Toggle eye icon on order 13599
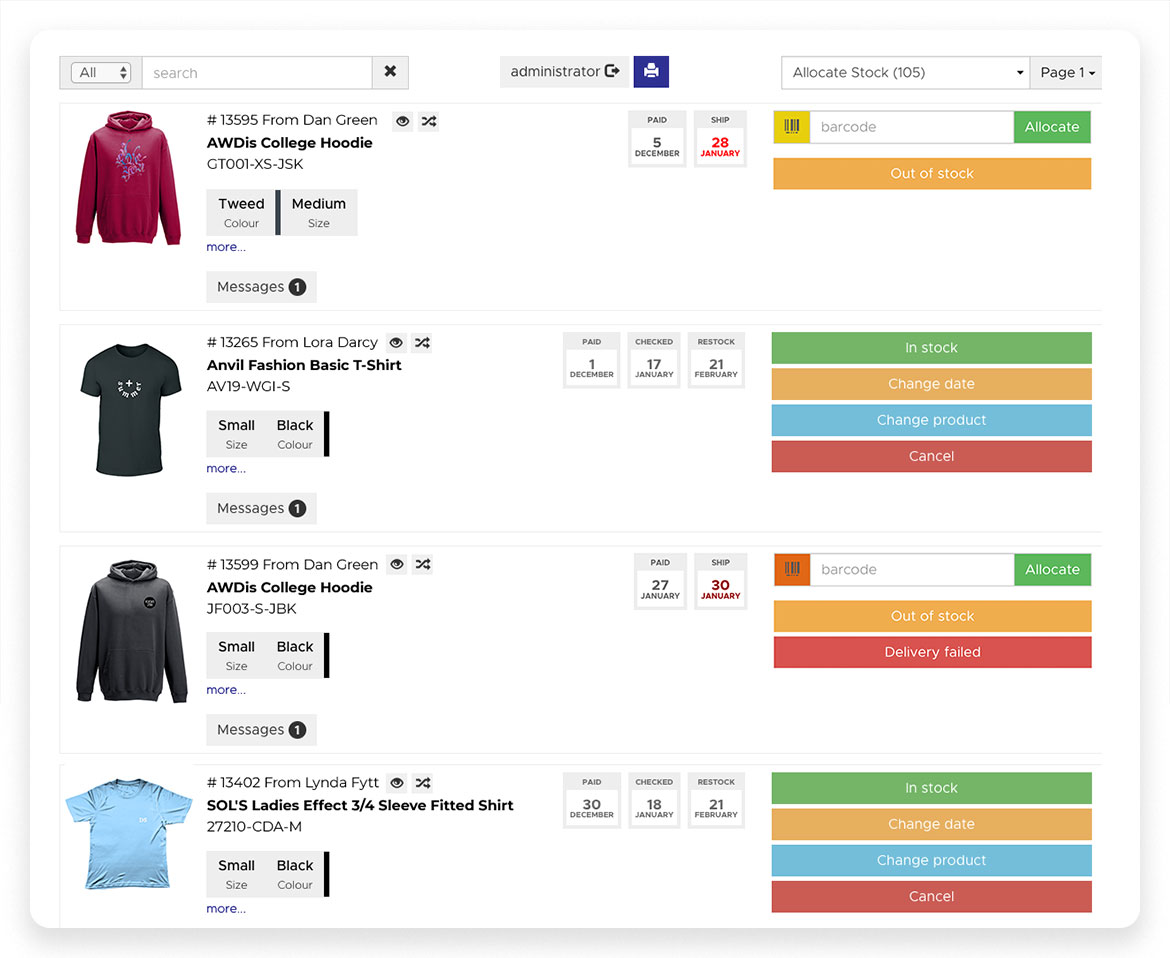This screenshot has width=1170, height=958. (x=397, y=565)
